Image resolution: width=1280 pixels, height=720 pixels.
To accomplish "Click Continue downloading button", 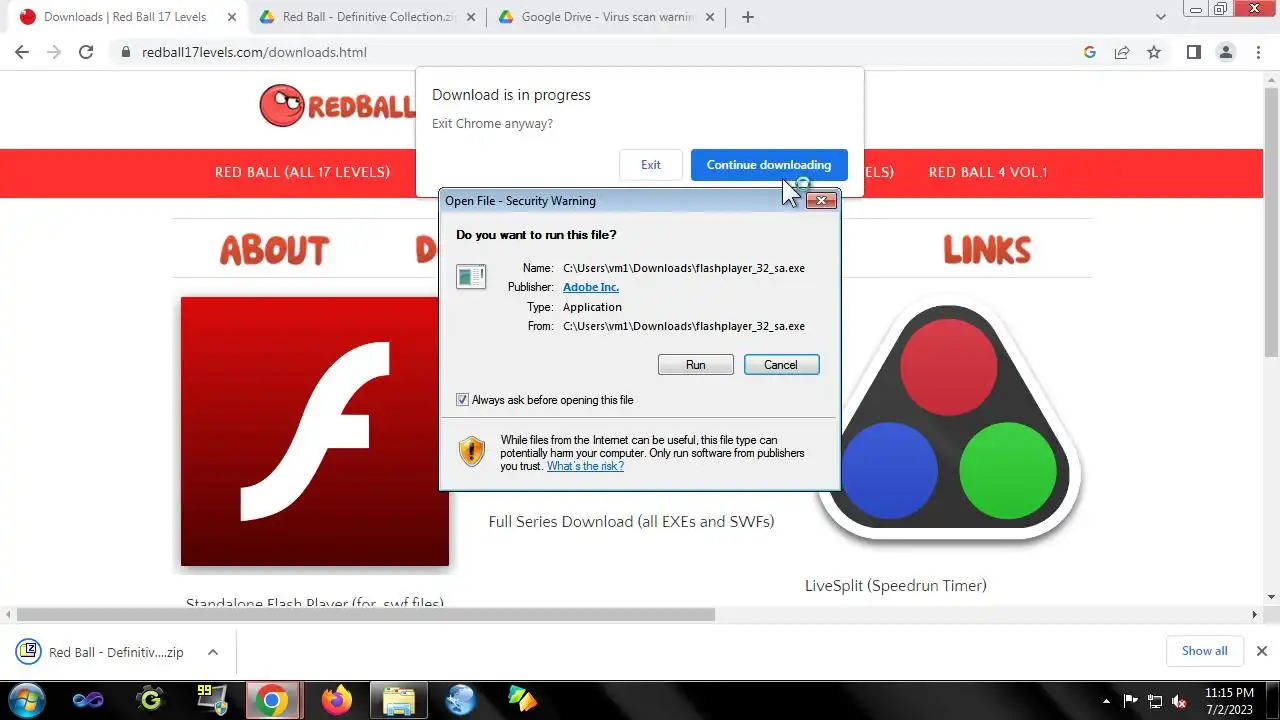I will [769, 165].
